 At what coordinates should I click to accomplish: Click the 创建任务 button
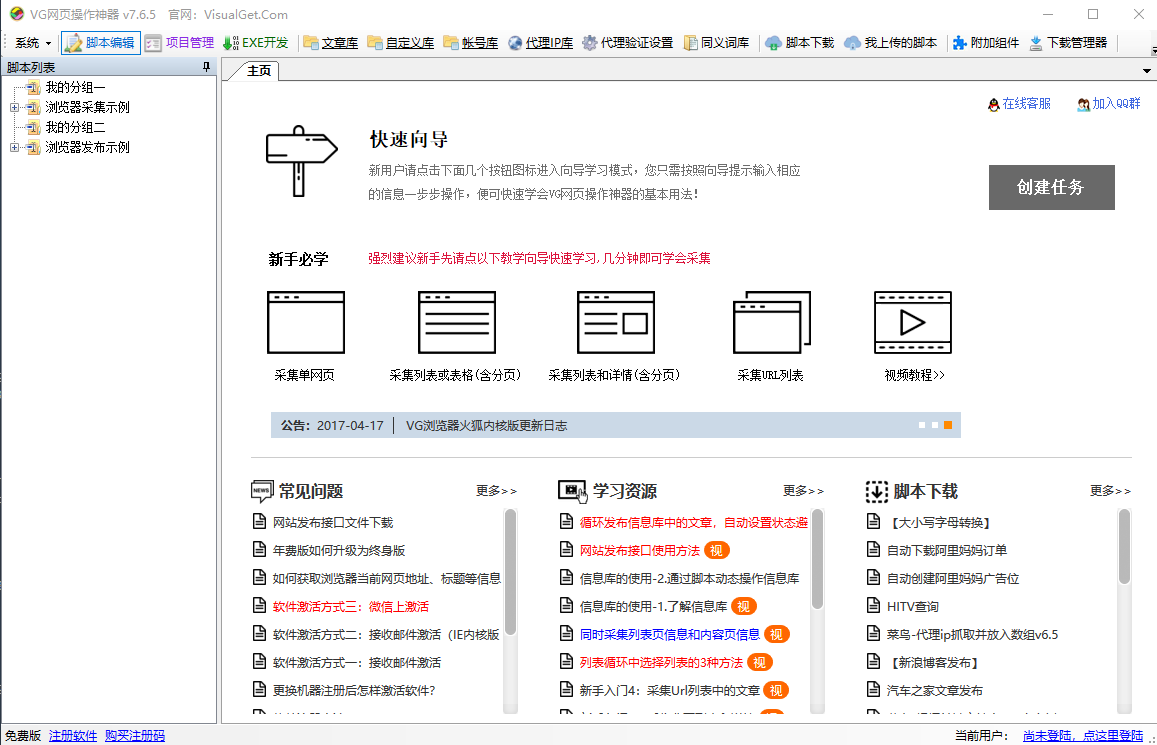point(1051,187)
